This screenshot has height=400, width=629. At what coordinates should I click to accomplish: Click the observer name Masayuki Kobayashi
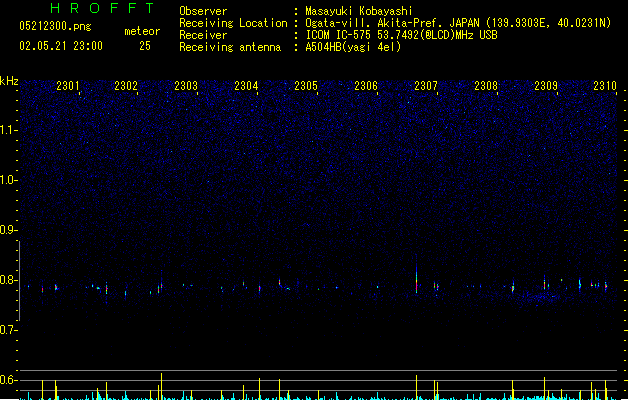pyautogui.click(x=359, y=11)
